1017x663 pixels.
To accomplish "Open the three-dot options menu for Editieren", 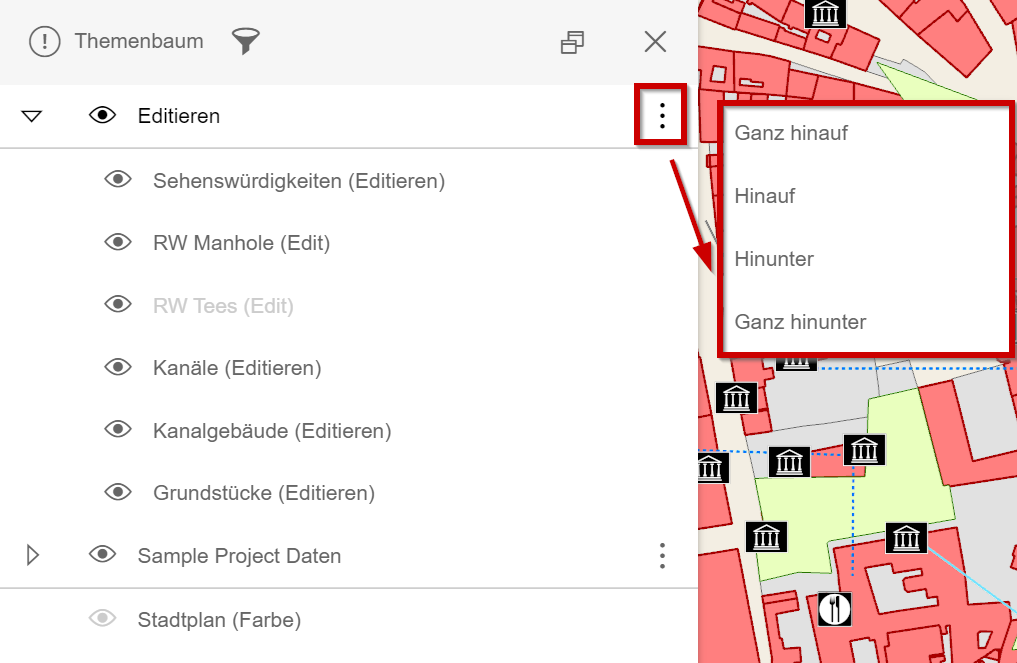I will click(661, 116).
